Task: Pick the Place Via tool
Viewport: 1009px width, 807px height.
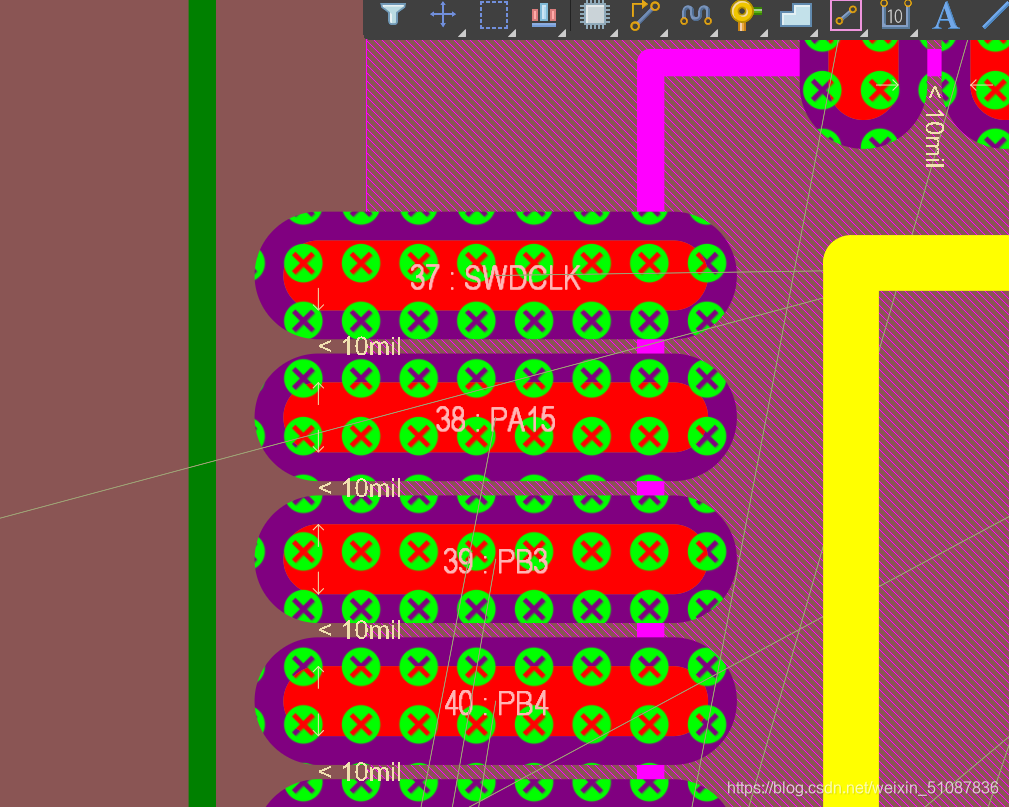Action: [745, 14]
